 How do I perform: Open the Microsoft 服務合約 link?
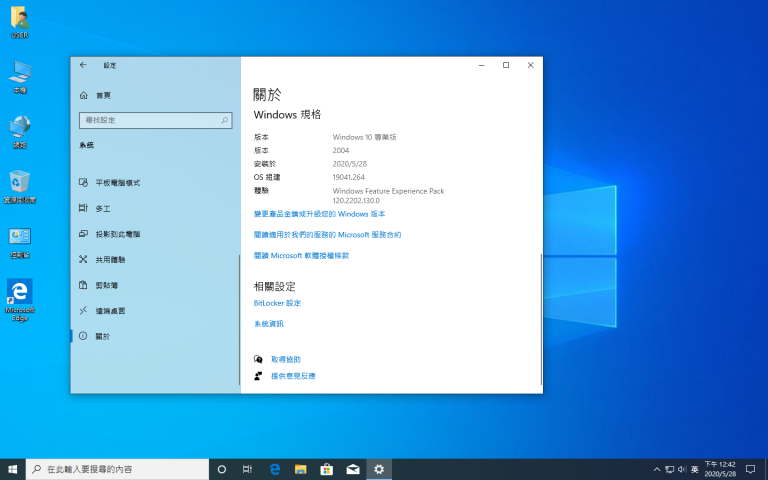coord(327,235)
